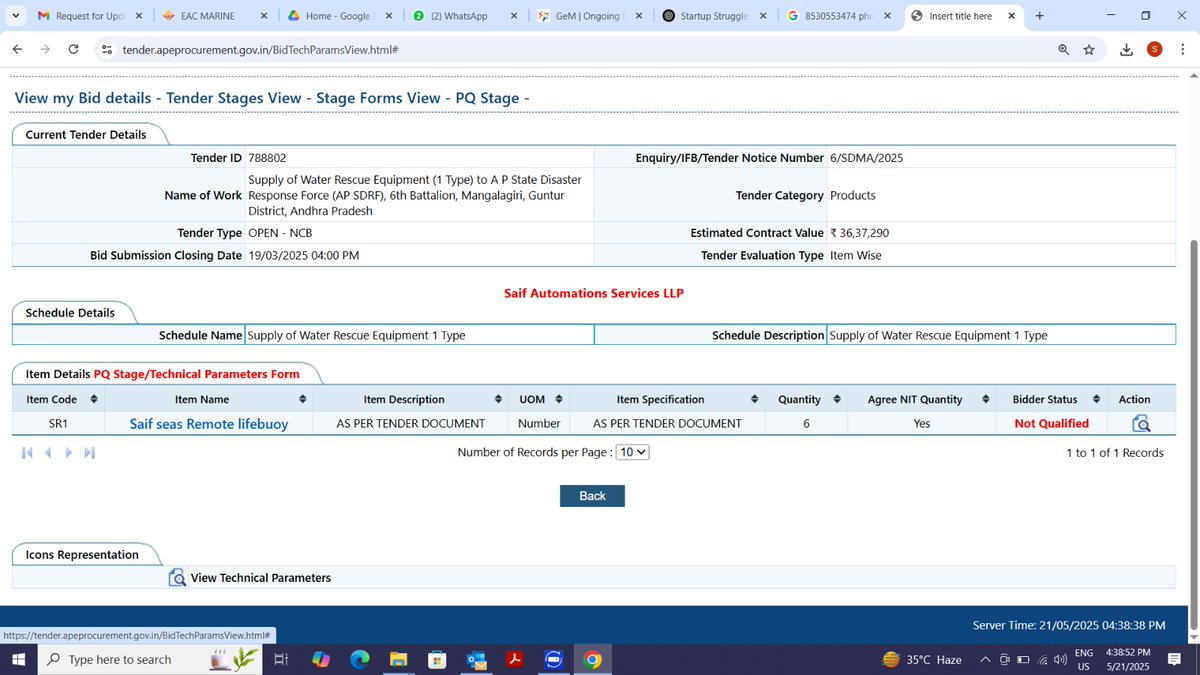Open Saif seas Remote lifebuoy link
Screen dimensions: 1200x675
click(x=209, y=424)
